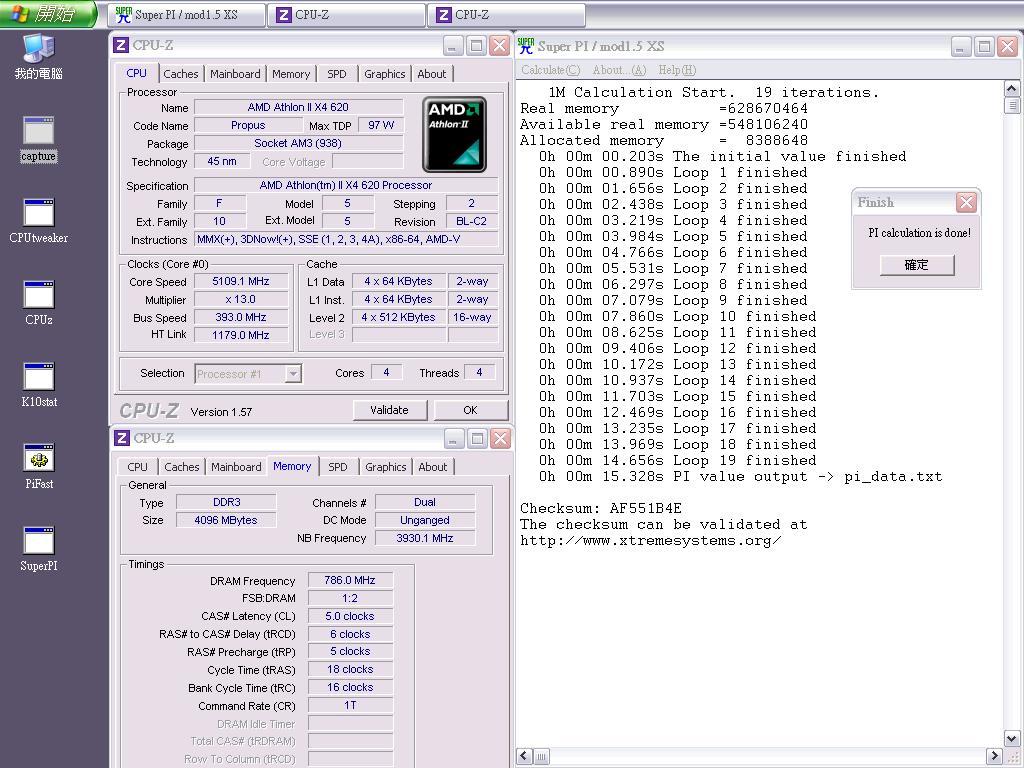Open the Help menu in Super PI

point(677,70)
